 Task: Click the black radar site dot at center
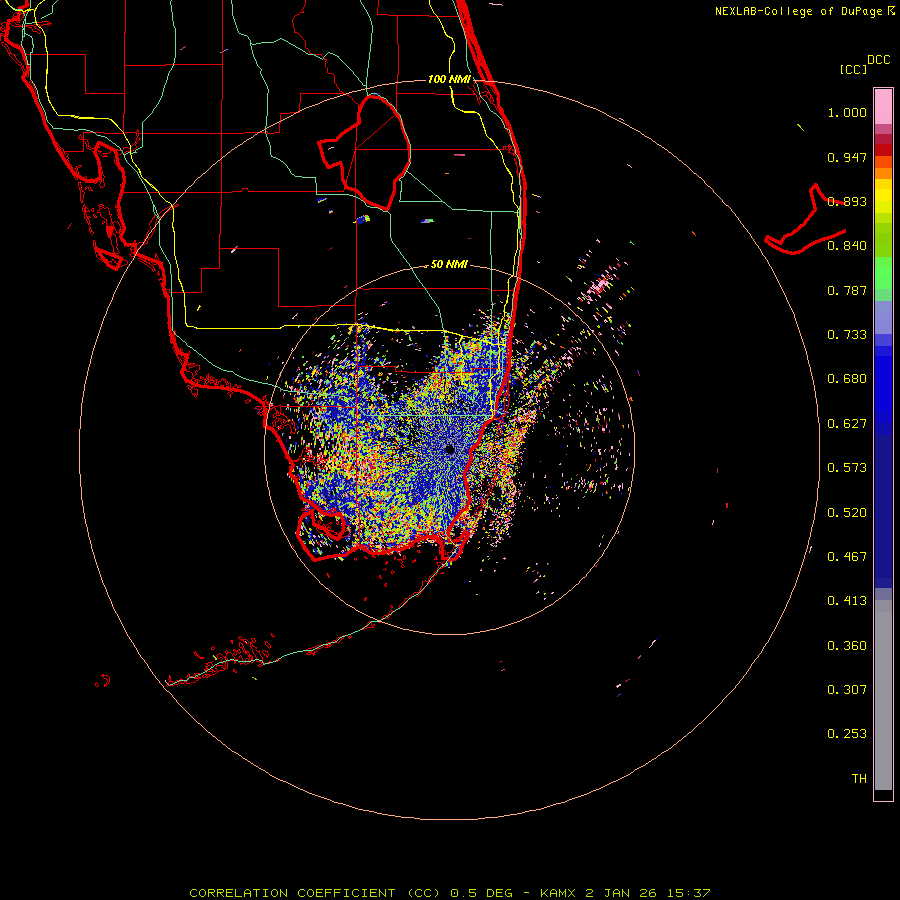[x=450, y=449]
